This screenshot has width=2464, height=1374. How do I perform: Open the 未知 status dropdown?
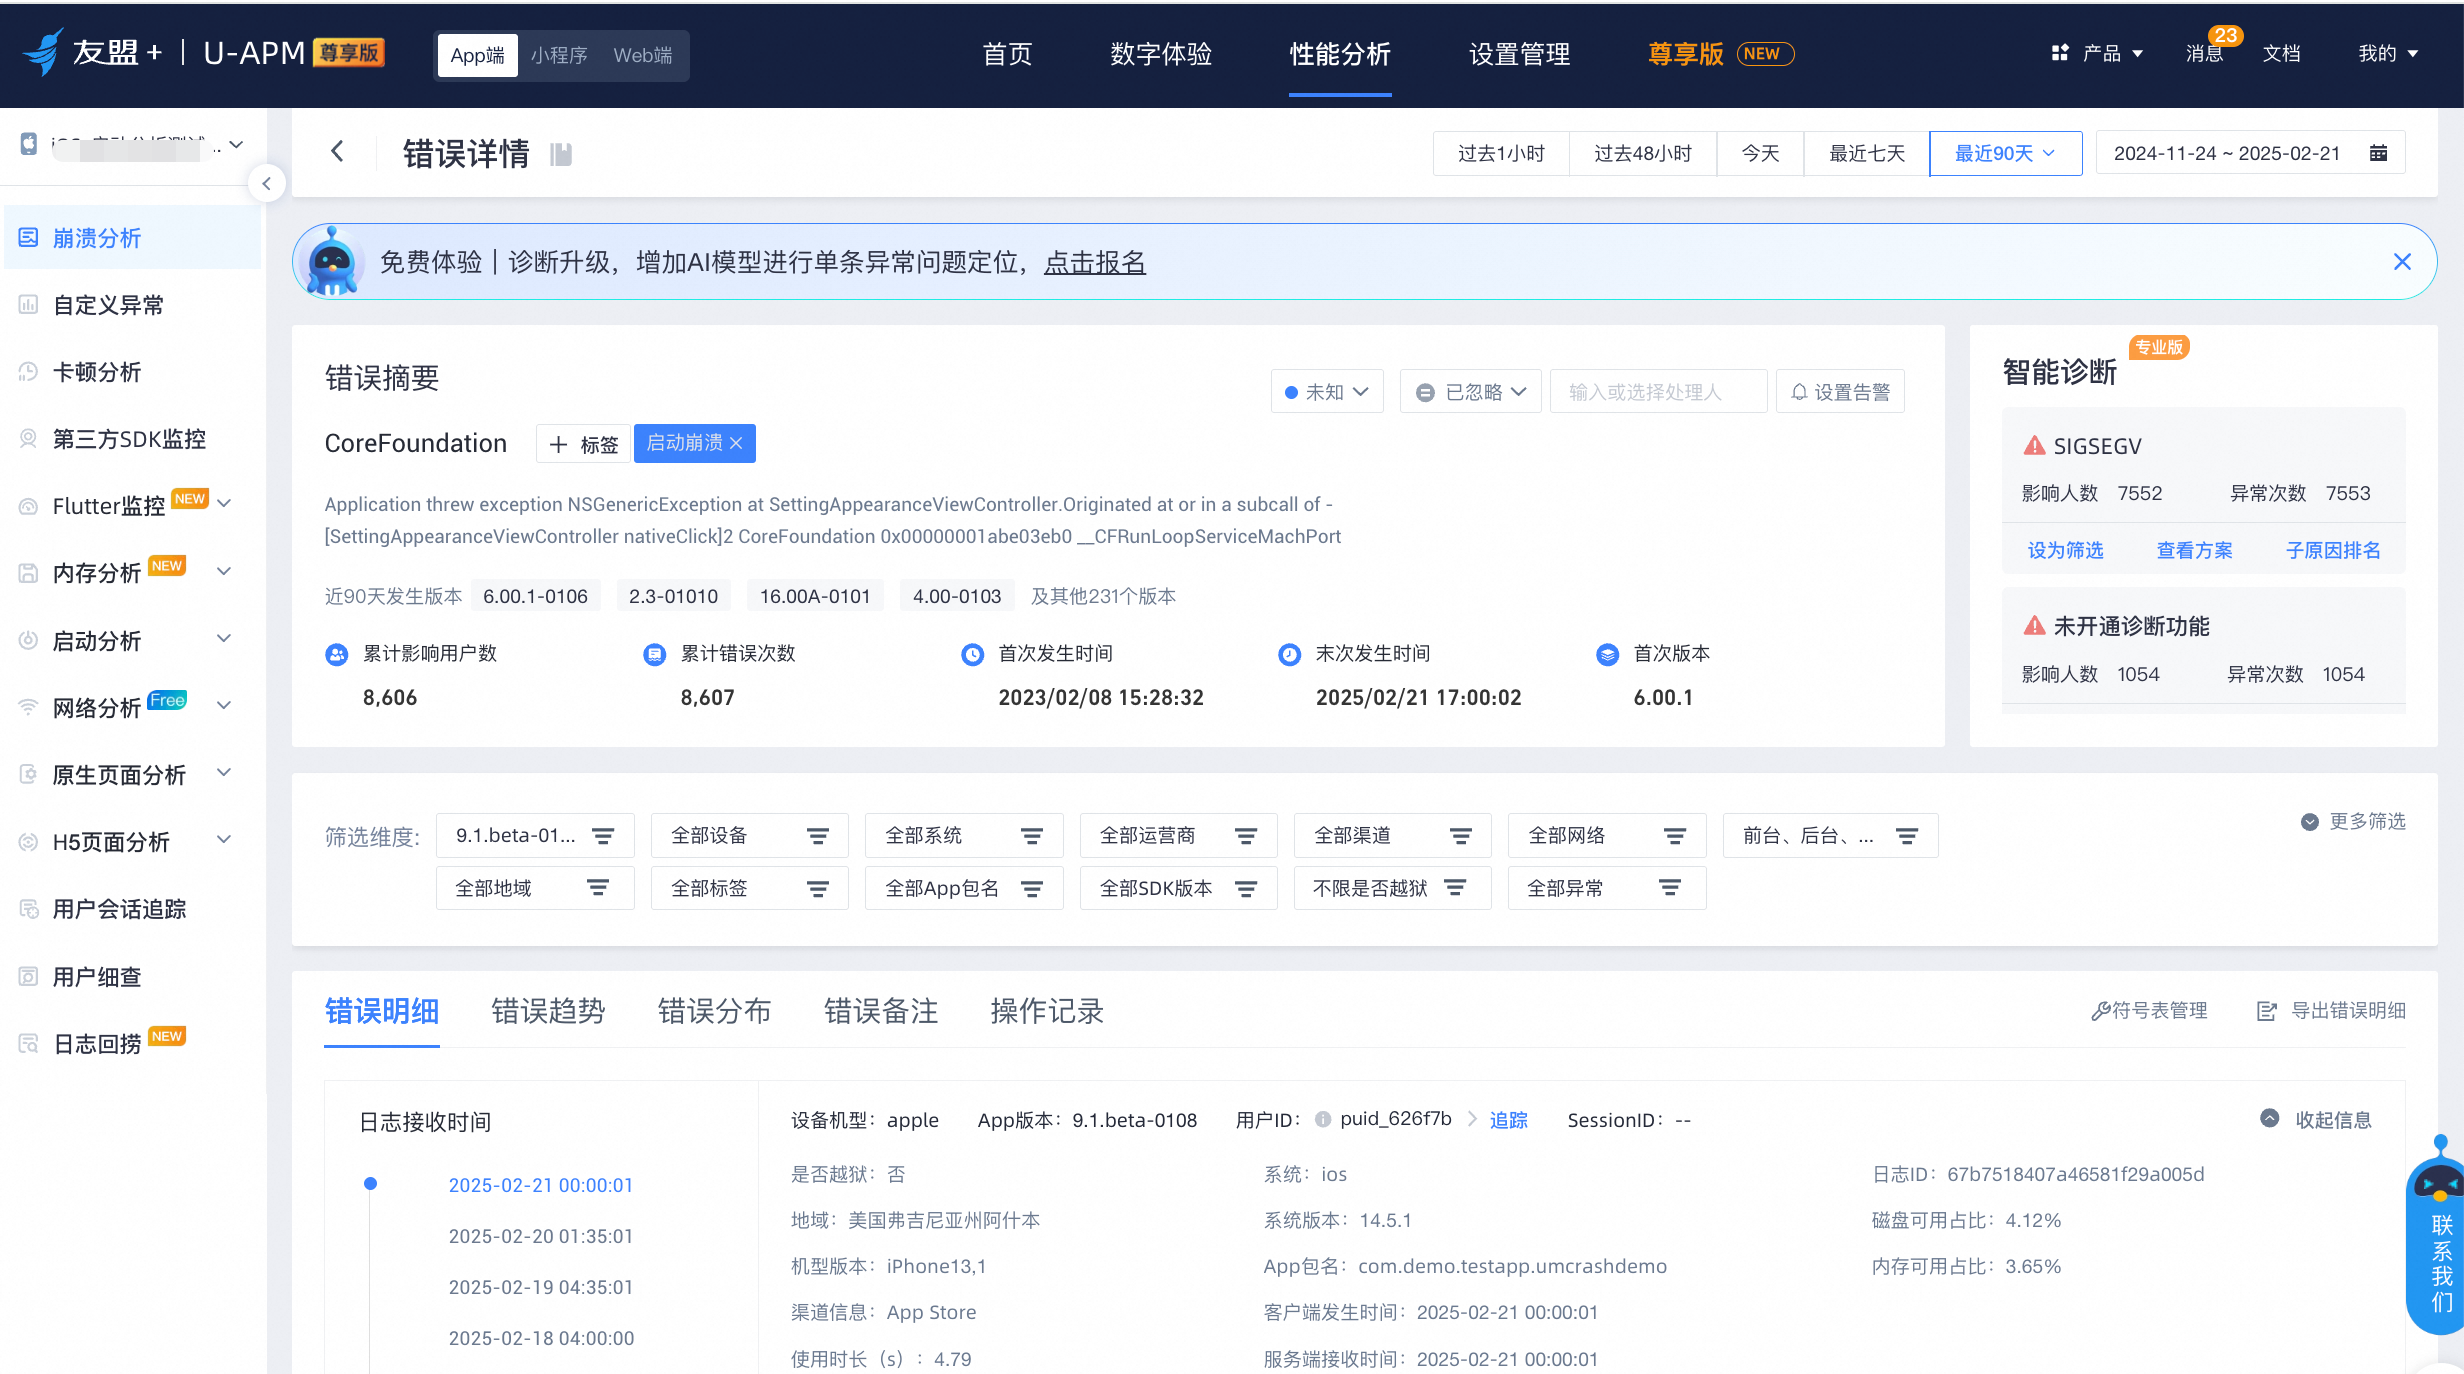click(x=1327, y=392)
